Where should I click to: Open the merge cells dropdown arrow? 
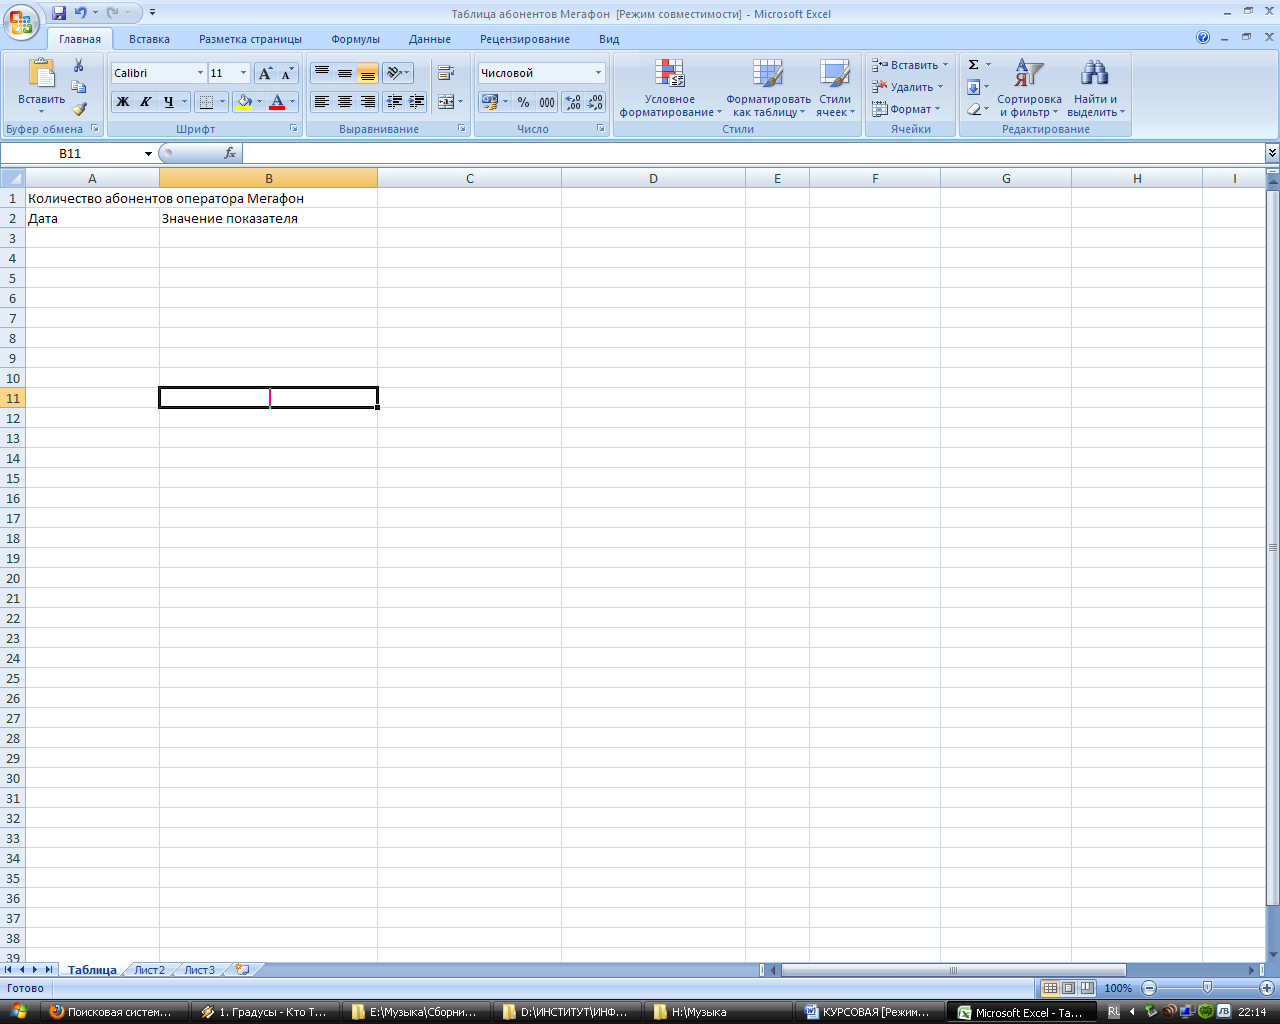(x=461, y=102)
